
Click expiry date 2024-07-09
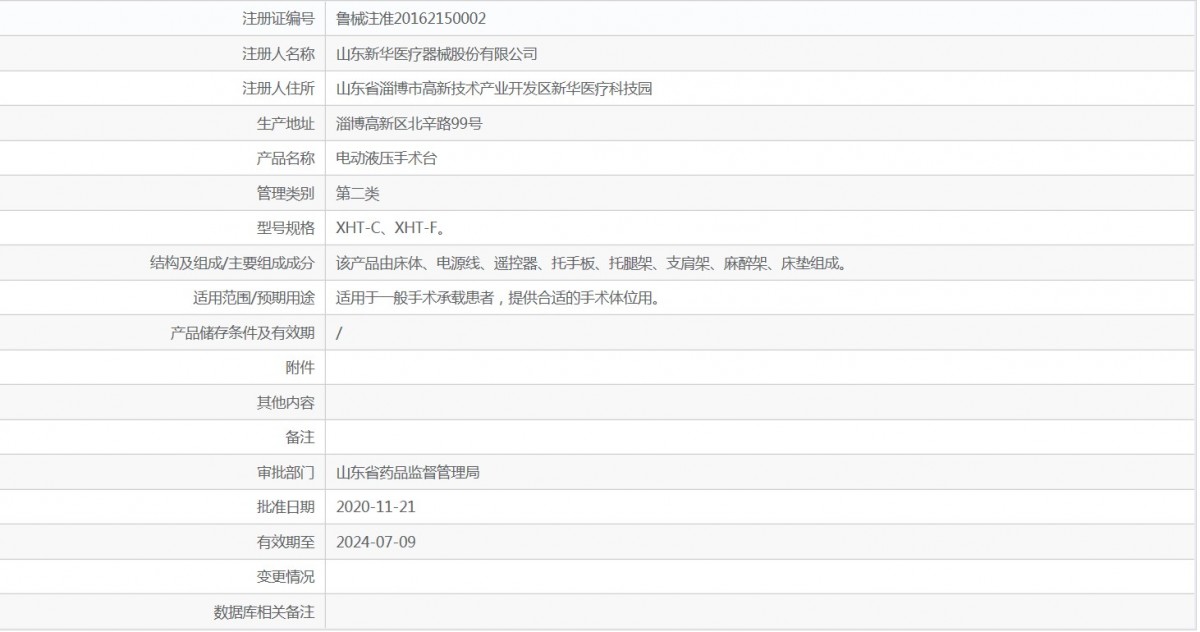376,542
